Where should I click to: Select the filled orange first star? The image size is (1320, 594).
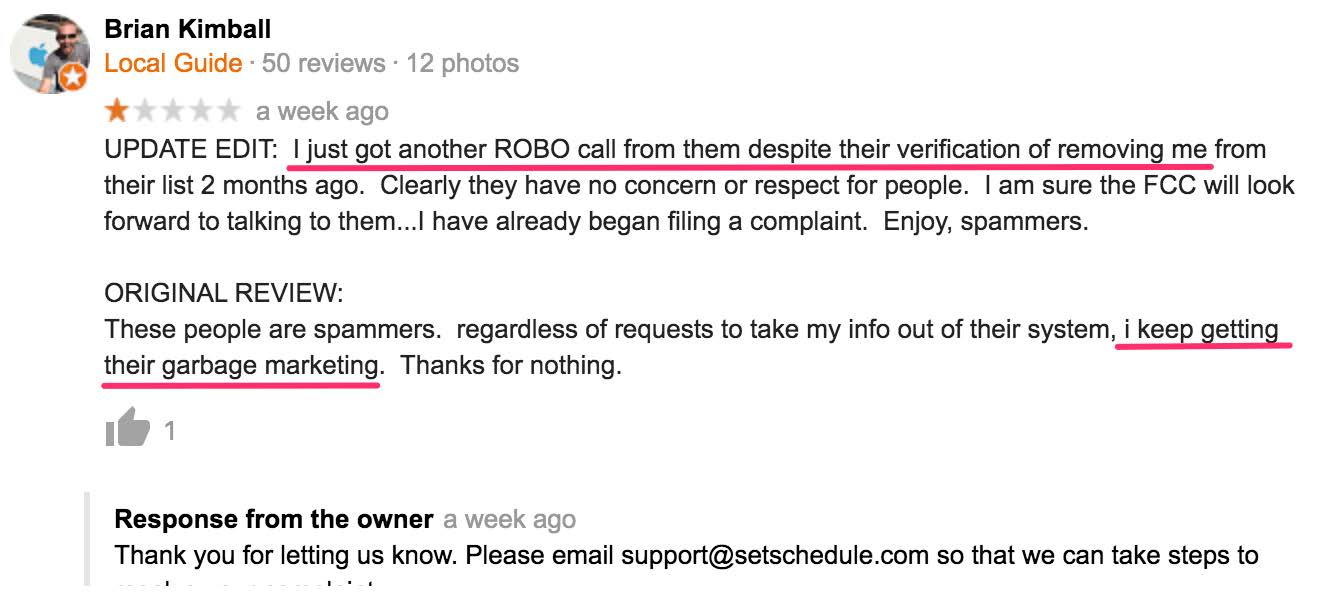coord(117,109)
